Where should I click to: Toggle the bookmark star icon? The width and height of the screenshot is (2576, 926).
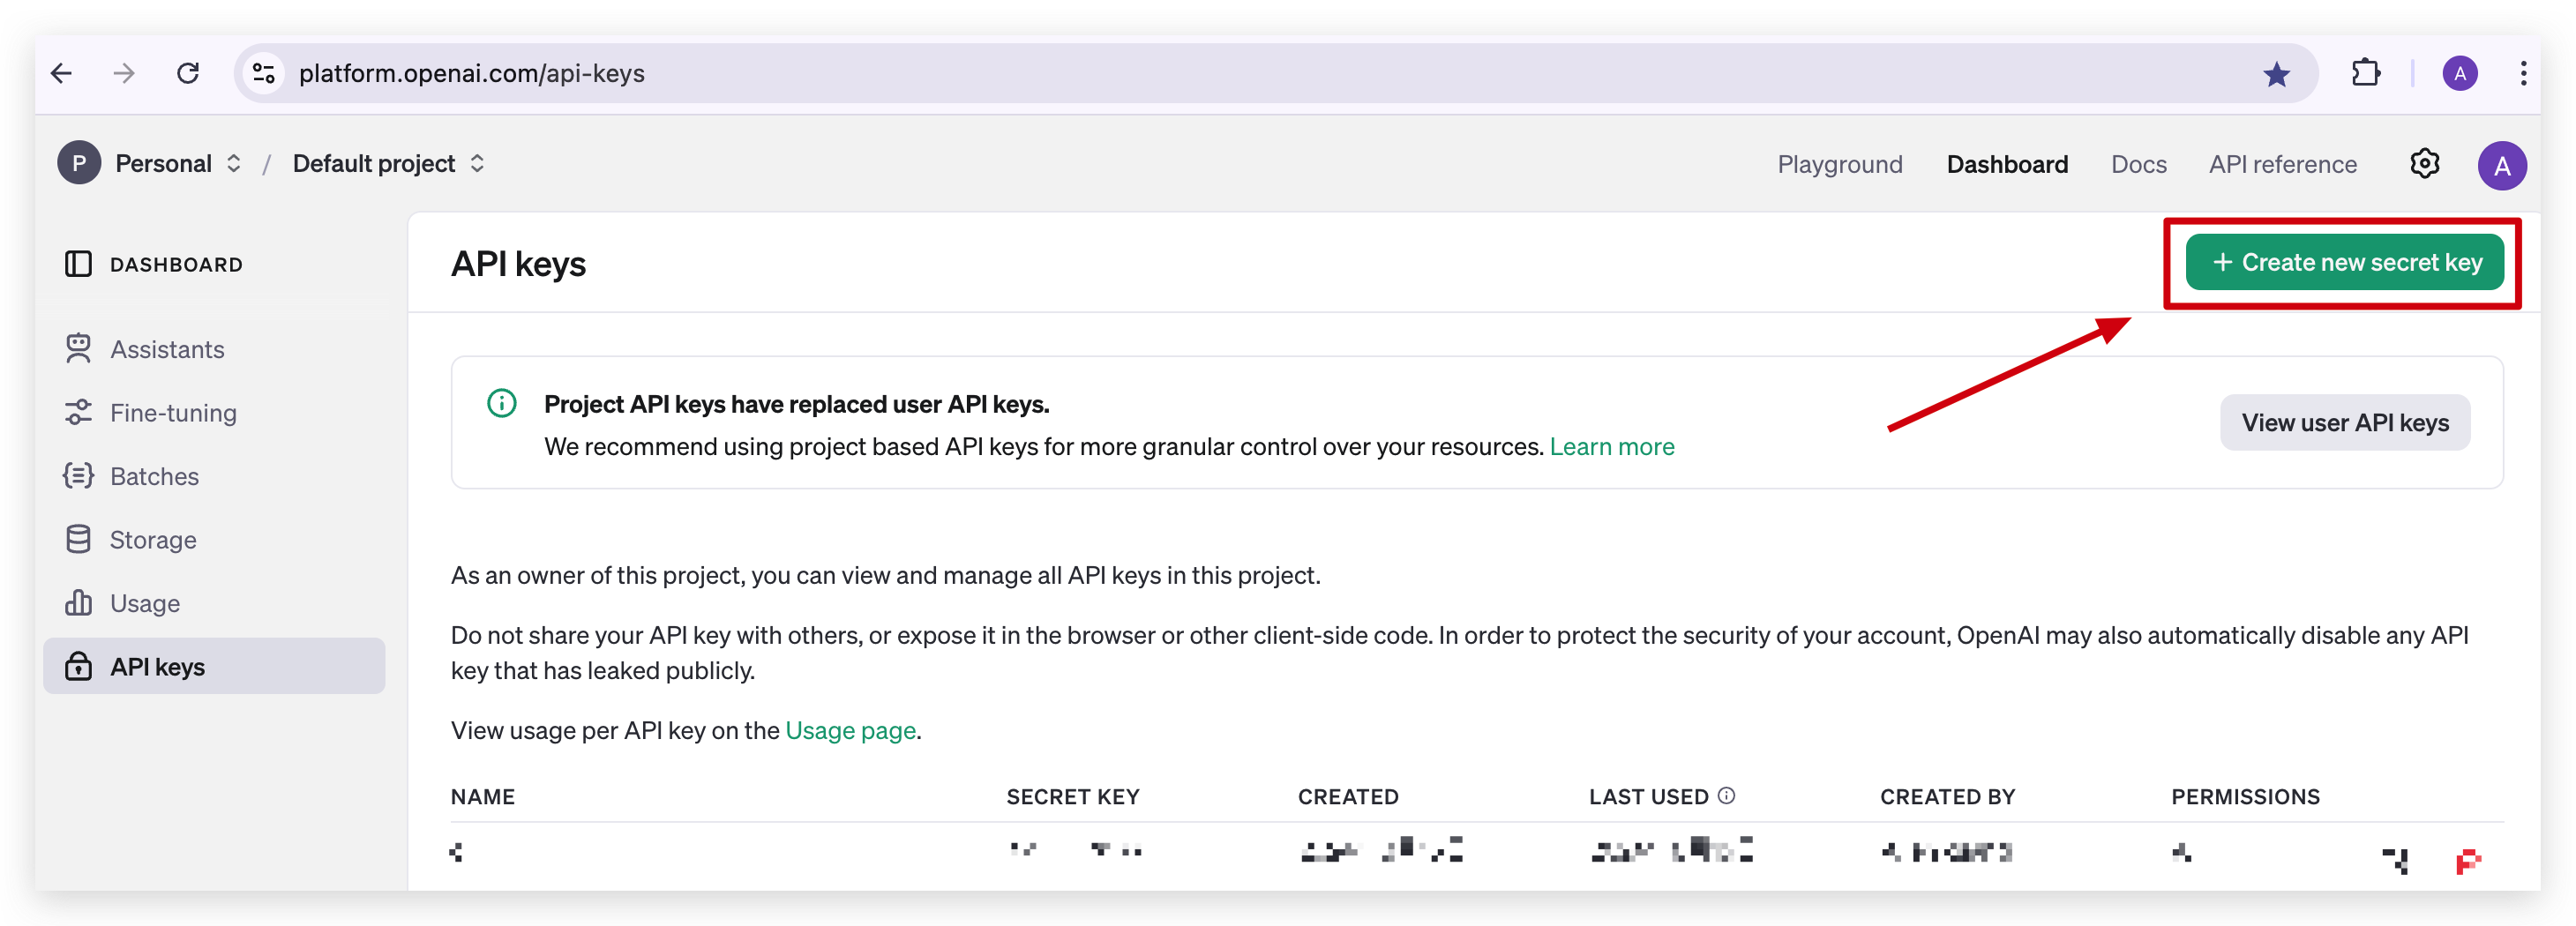click(2276, 74)
